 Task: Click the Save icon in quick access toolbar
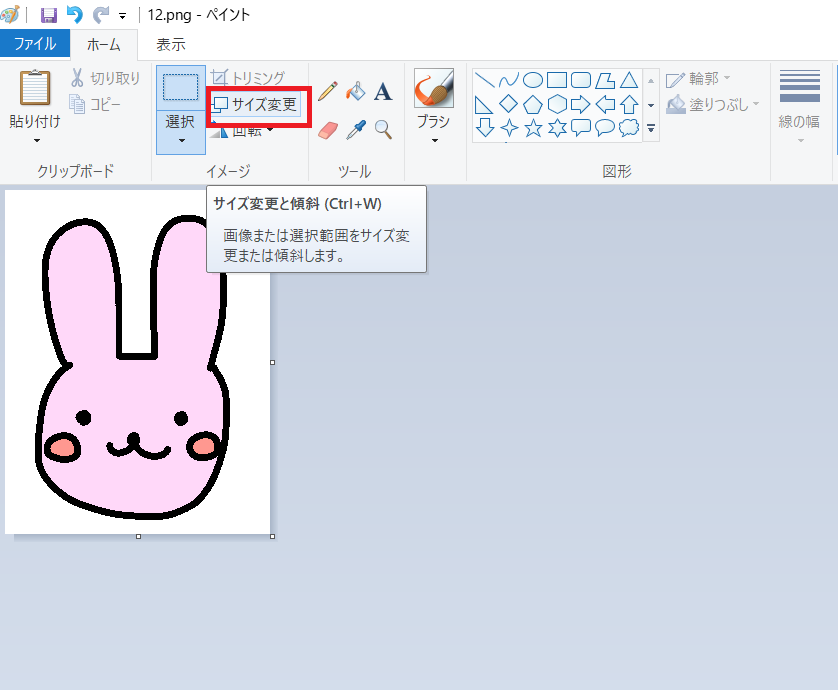coord(49,15)
